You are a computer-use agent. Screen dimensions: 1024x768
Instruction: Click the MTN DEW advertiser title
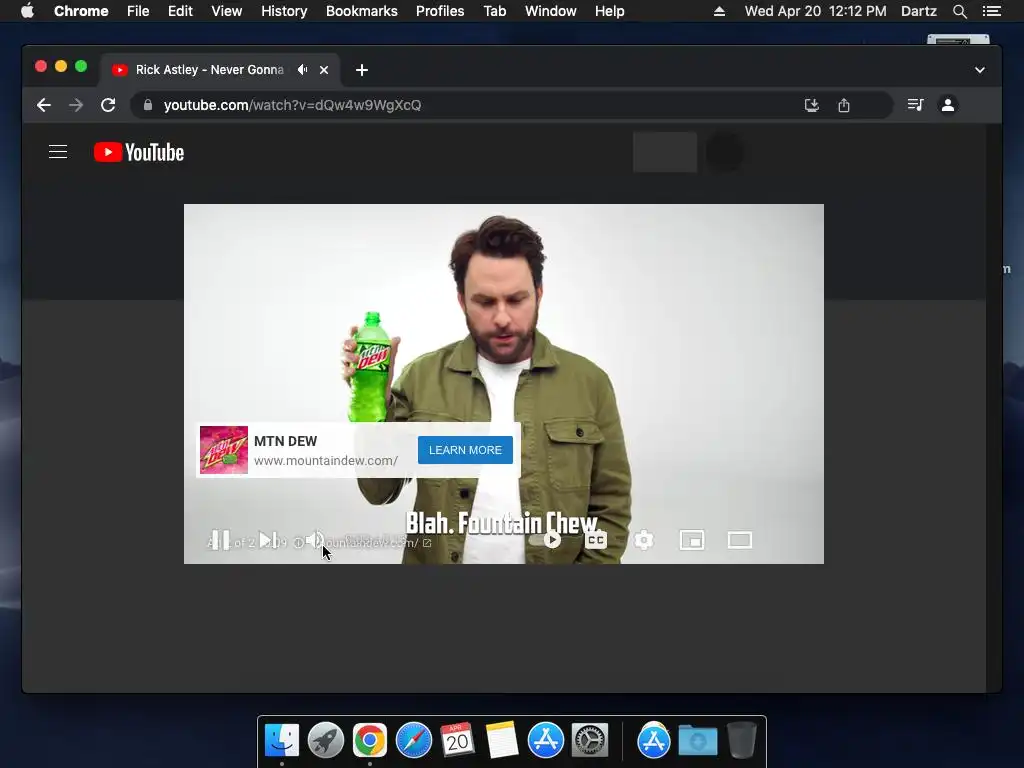tap(285, 441)
